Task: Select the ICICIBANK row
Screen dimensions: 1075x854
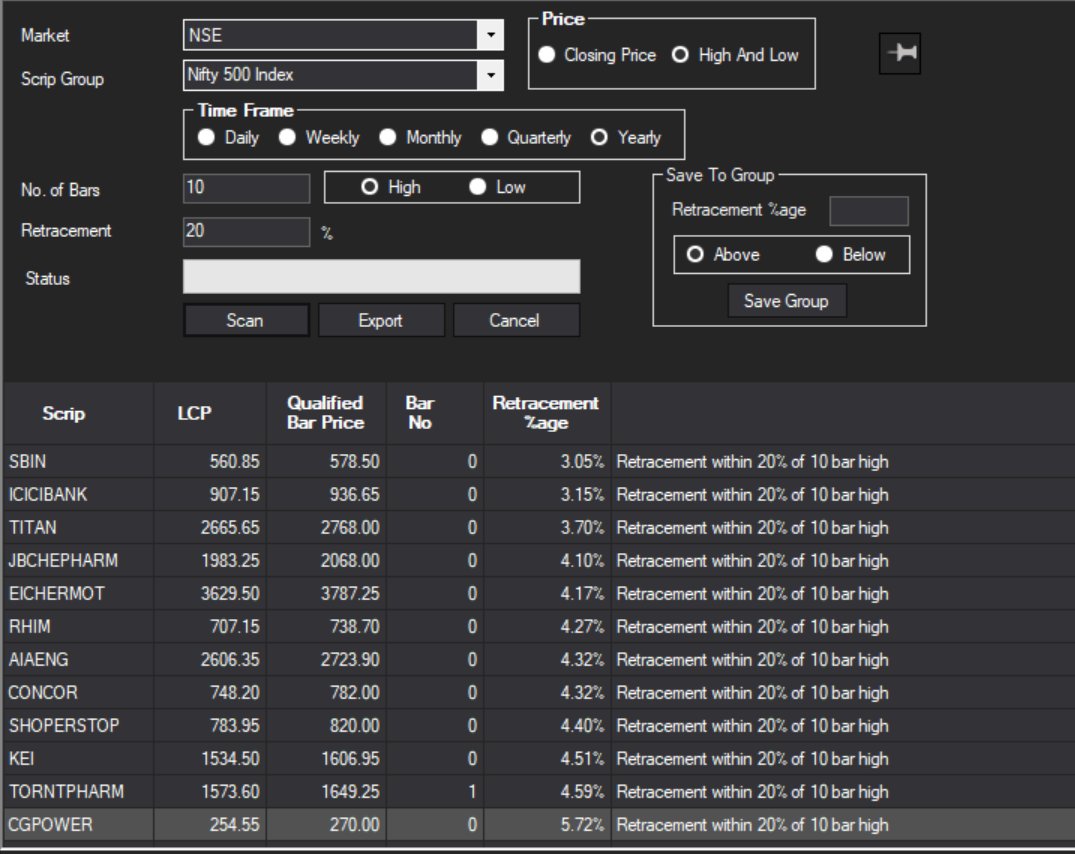Action: [539, 494]
